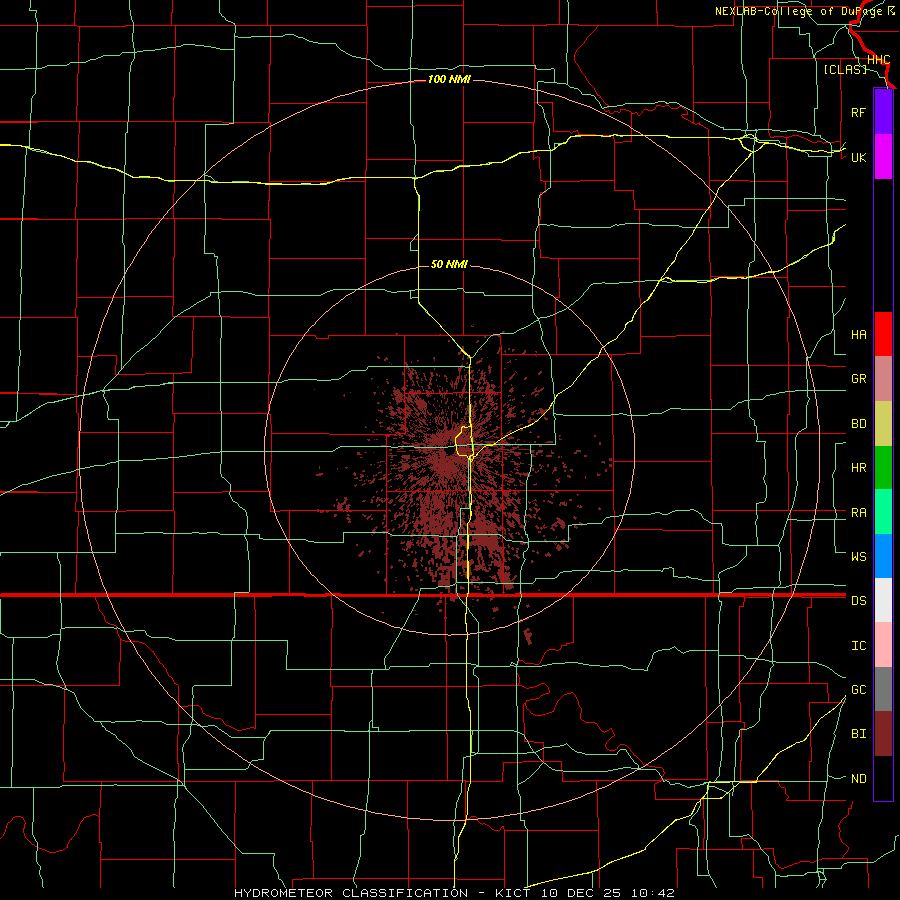Click the HR legend label
The image size is (900, 900).
point(858,468)
